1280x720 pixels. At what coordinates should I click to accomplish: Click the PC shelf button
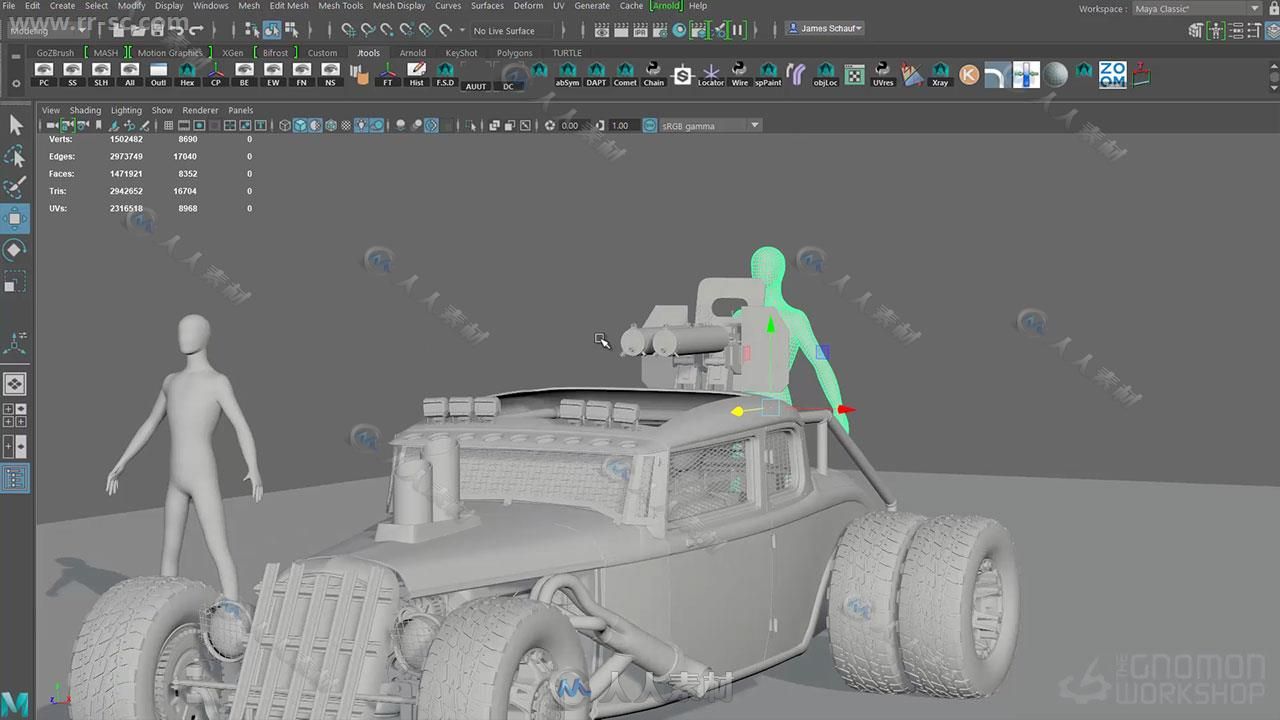pos(44,74)
